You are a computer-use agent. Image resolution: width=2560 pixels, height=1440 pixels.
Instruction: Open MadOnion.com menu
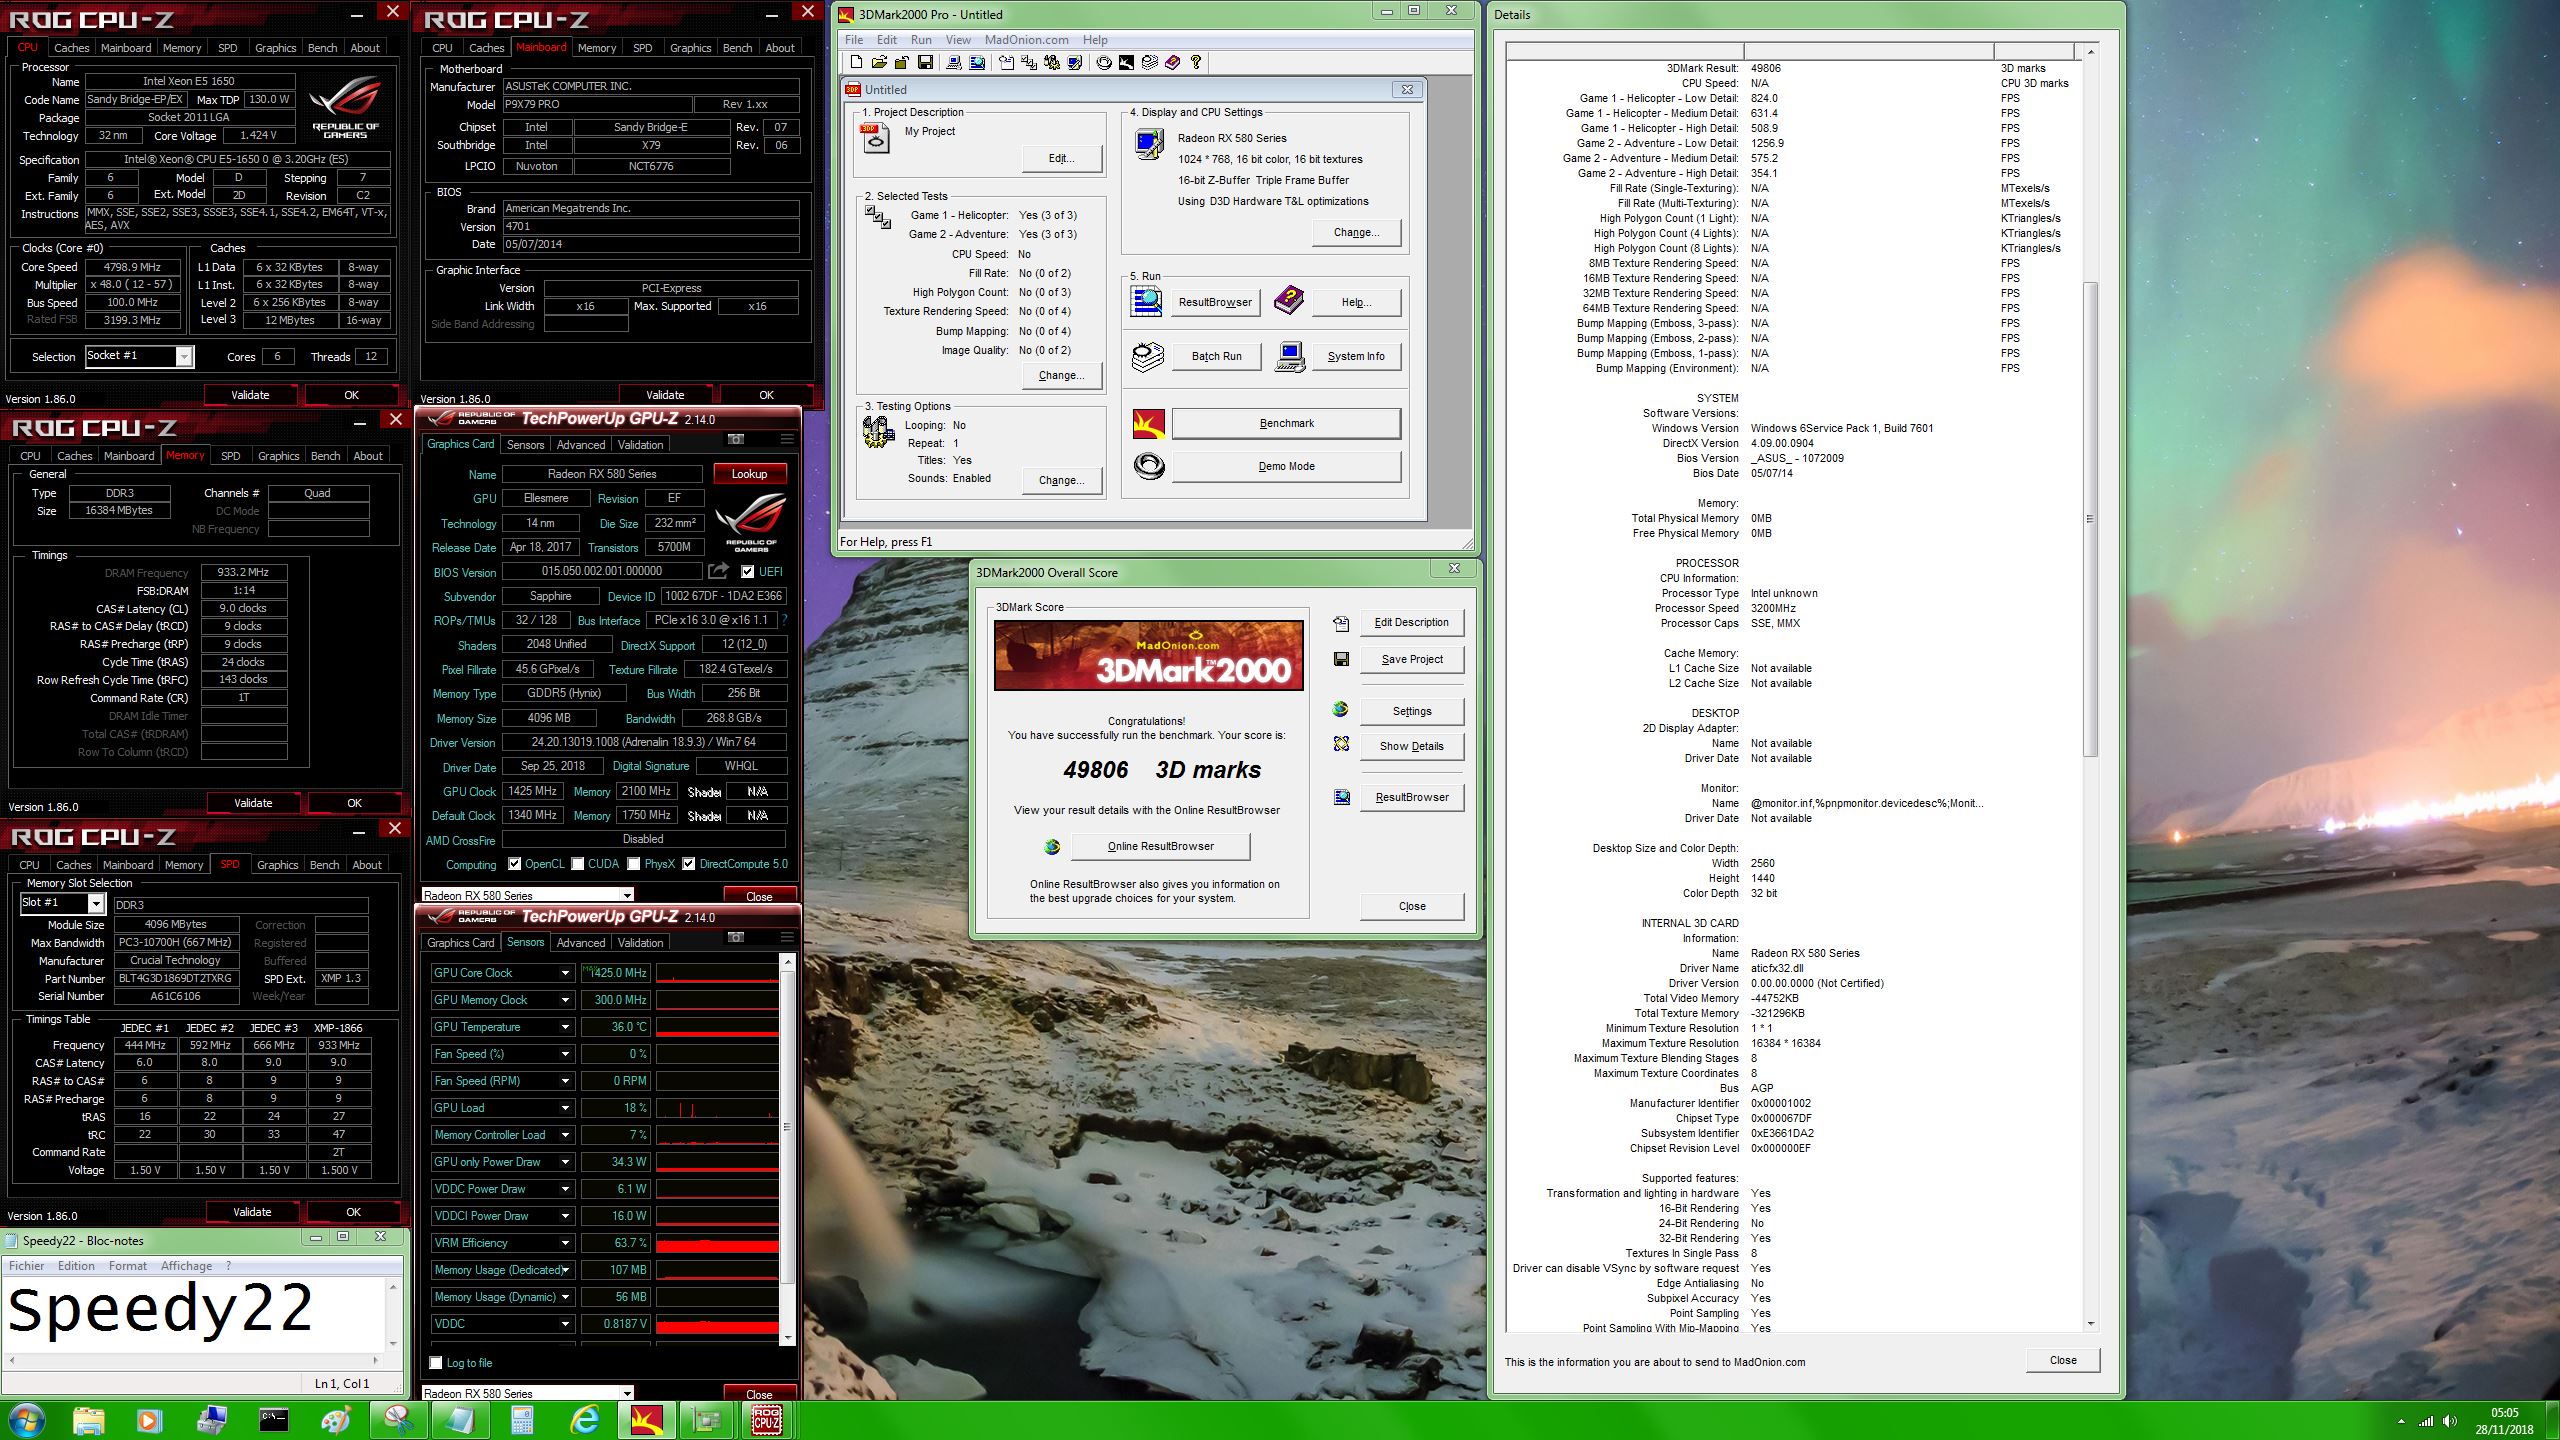click(1027, 40)
